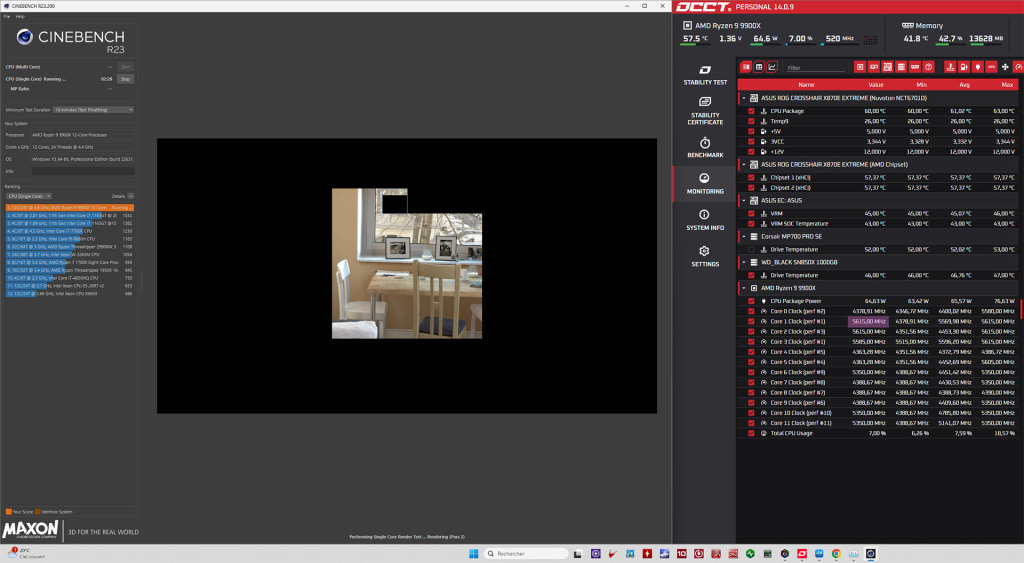Switch monitoring to table view icon

[759, 67]
